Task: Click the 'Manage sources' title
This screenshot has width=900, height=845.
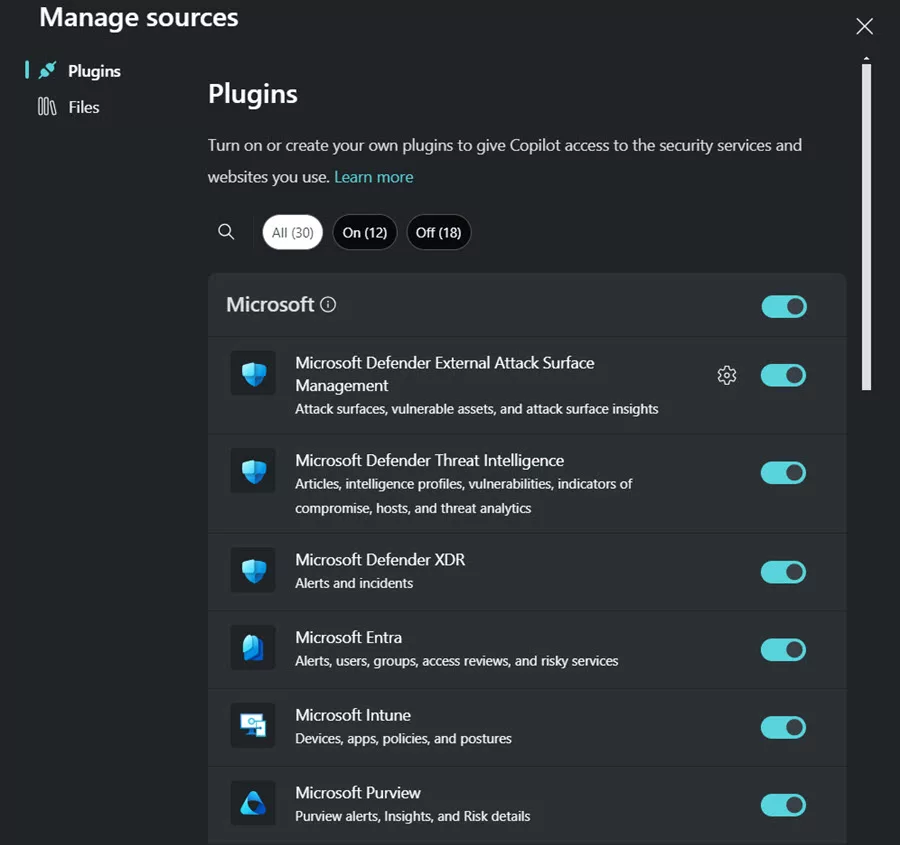Action: coord(138,18)
